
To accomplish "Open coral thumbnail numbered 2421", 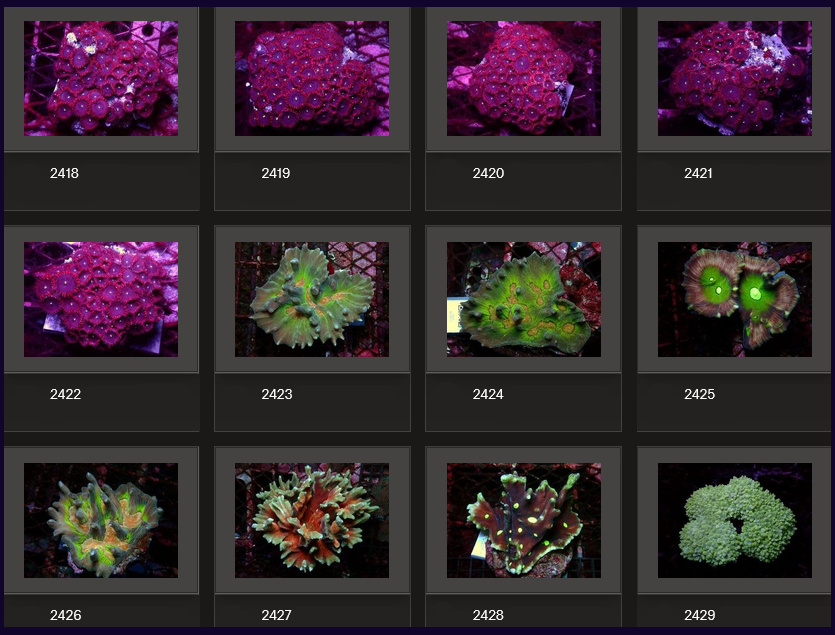I will pyautogui.click(x=735, y=78).
